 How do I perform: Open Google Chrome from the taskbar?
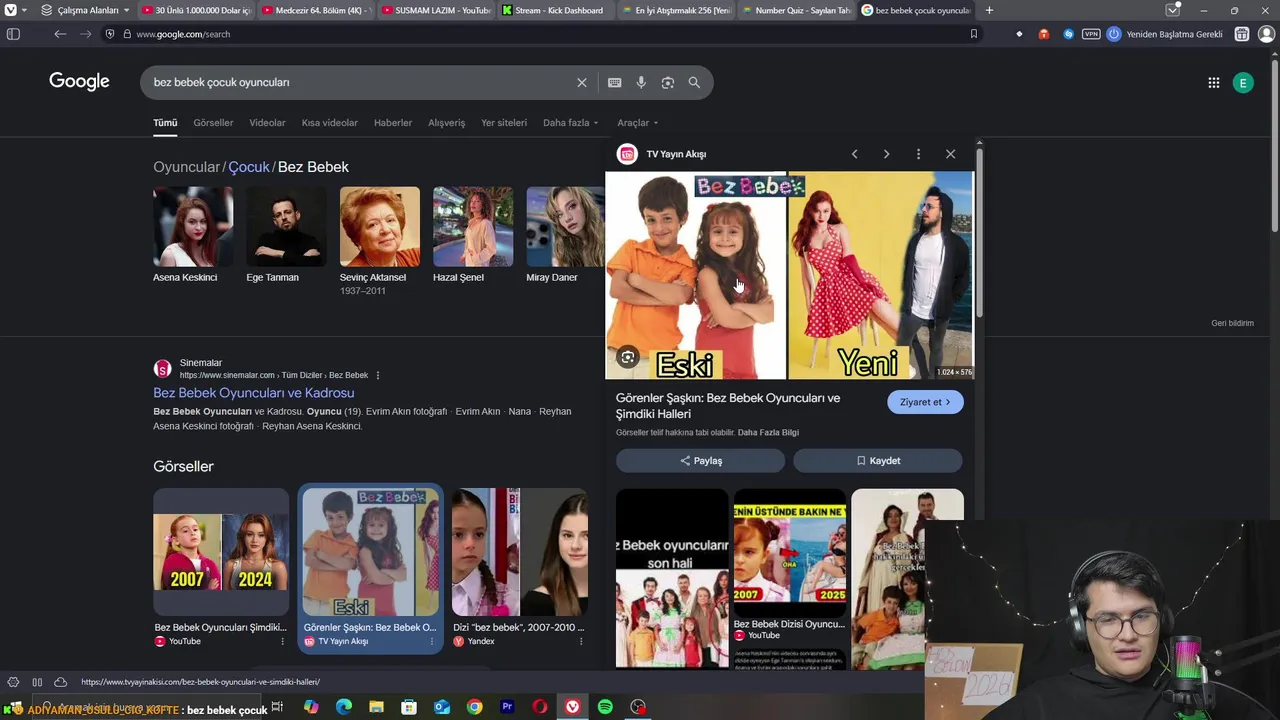point(474,707)
